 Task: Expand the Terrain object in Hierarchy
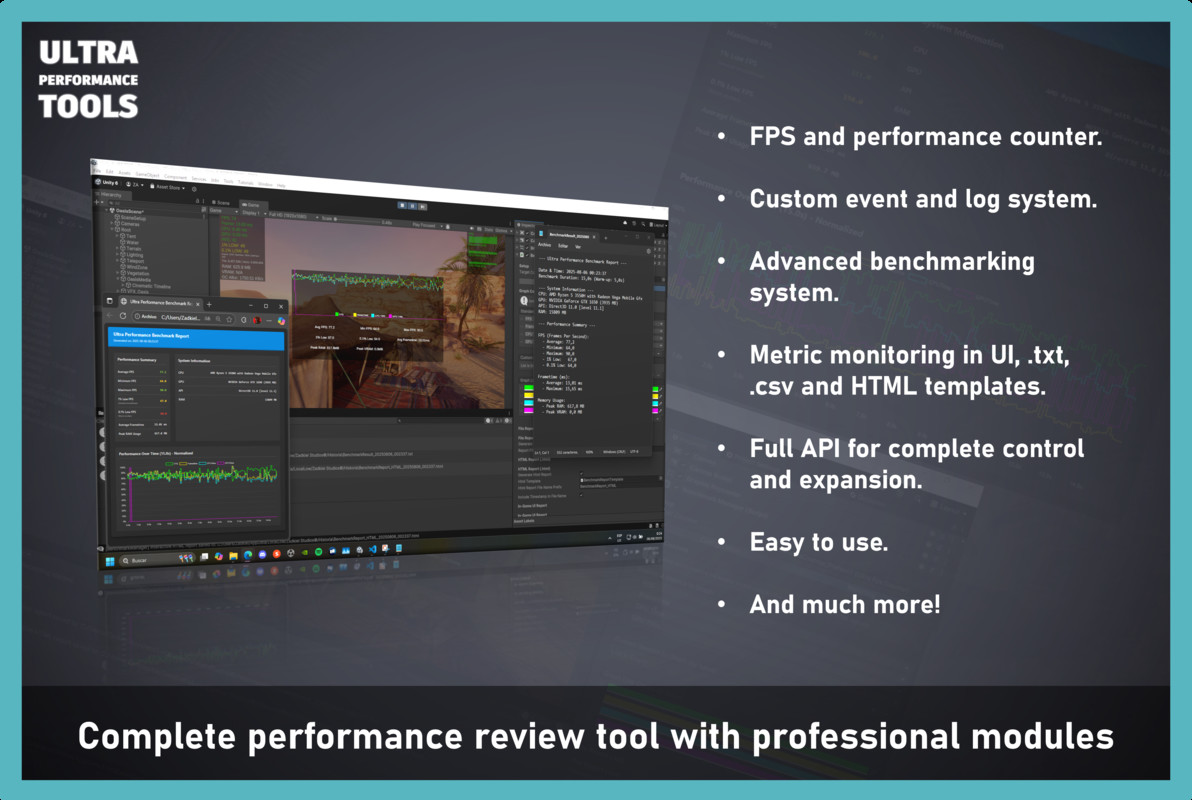click(x=117, y=248)
